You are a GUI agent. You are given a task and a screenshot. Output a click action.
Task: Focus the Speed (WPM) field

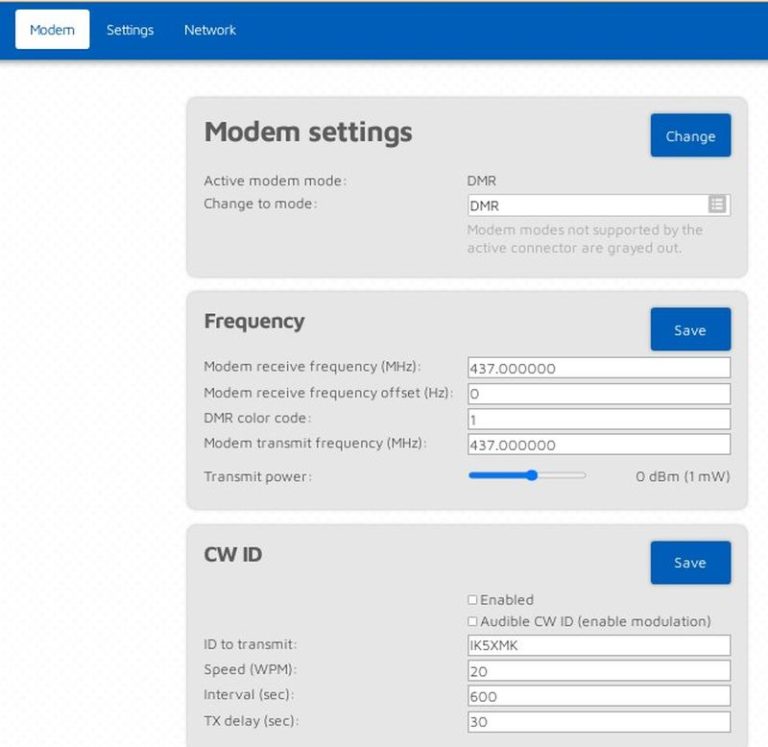click(599, 671)
